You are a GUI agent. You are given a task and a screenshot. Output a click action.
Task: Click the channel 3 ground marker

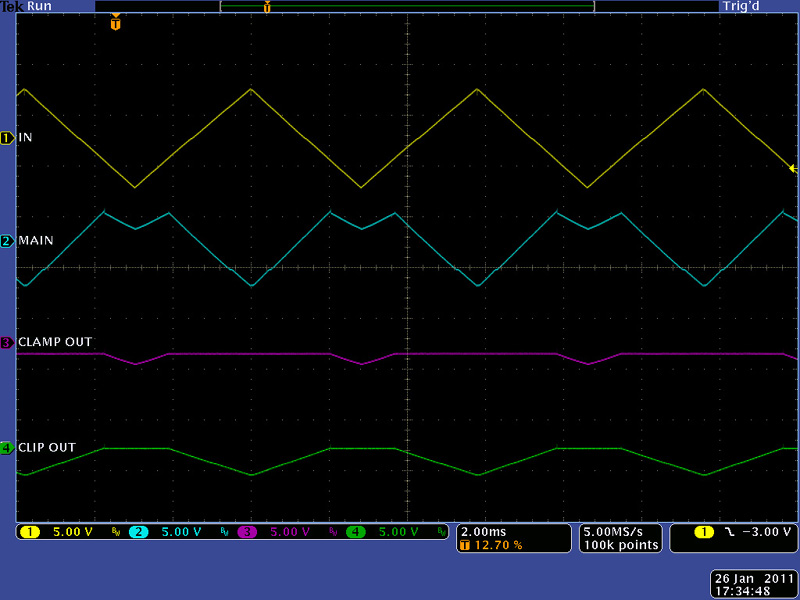(x=8, y=342)
